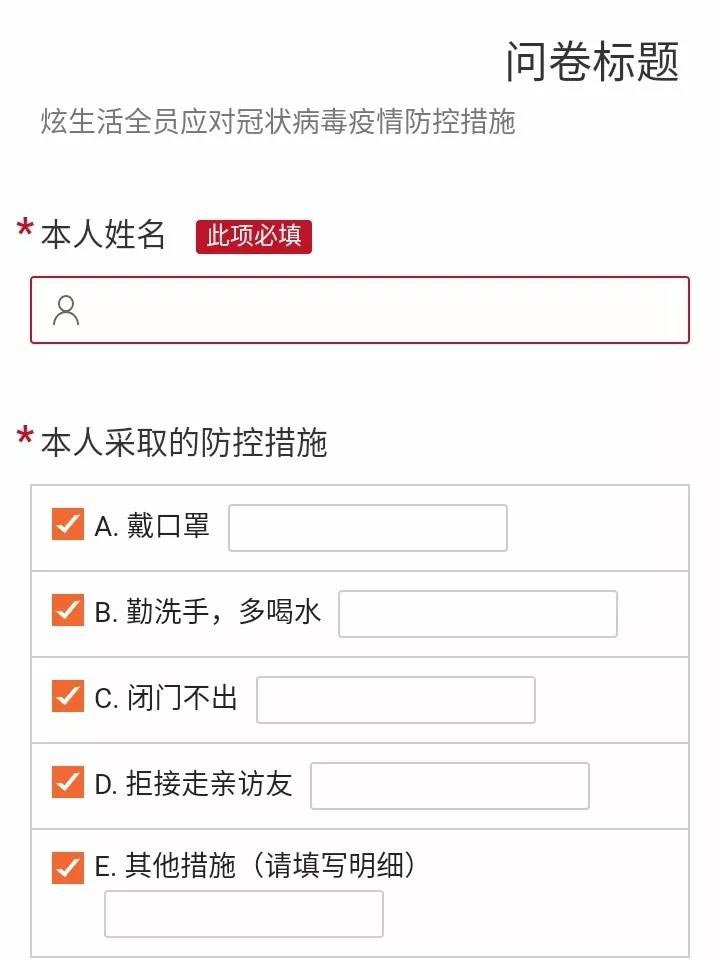Focus text box next to 拒接走亲访友
Viewport: 720px width, 960px height.
click(450, 786)
